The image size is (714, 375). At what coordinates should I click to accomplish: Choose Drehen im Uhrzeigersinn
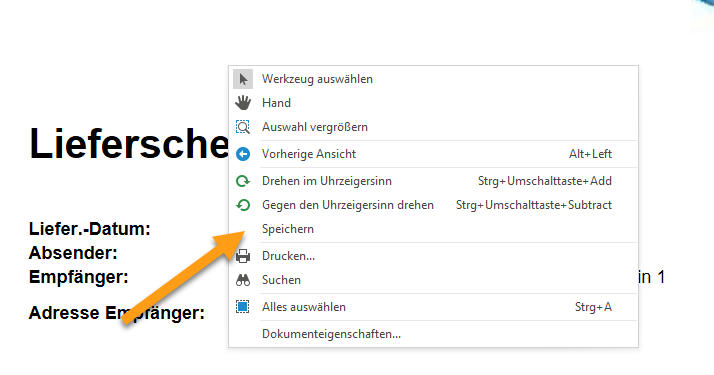pyautogui.click(x=433, y=181)
